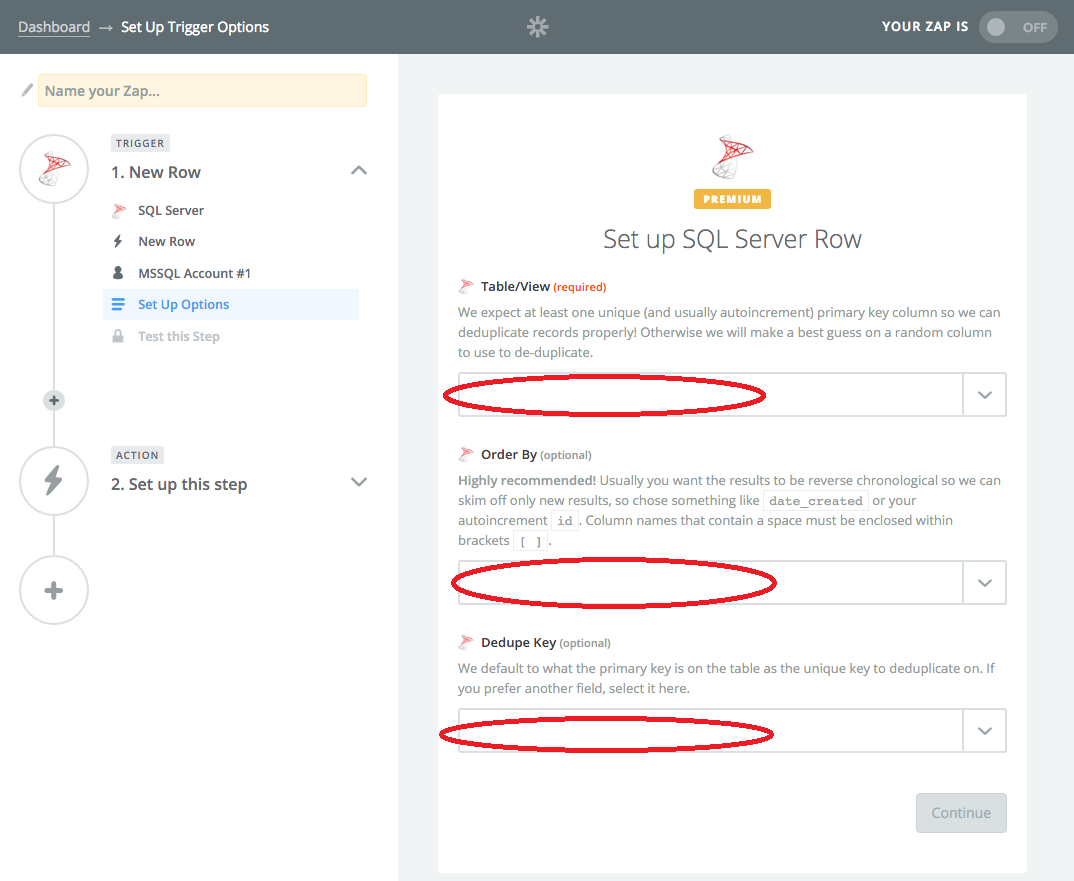Viewport: 1074px width, 881px height.
Task: Toggle the Zap ON/OFF switch
Action: tap(1018, 27)
